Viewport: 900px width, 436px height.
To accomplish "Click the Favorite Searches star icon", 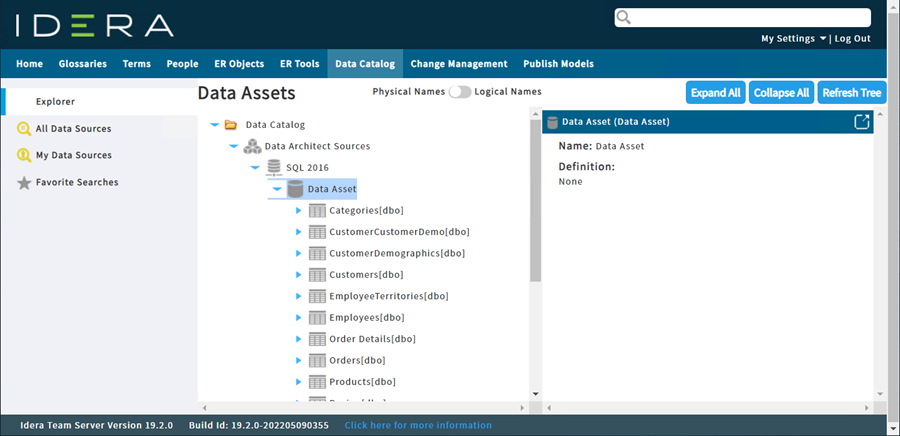I will coord(24,183).
